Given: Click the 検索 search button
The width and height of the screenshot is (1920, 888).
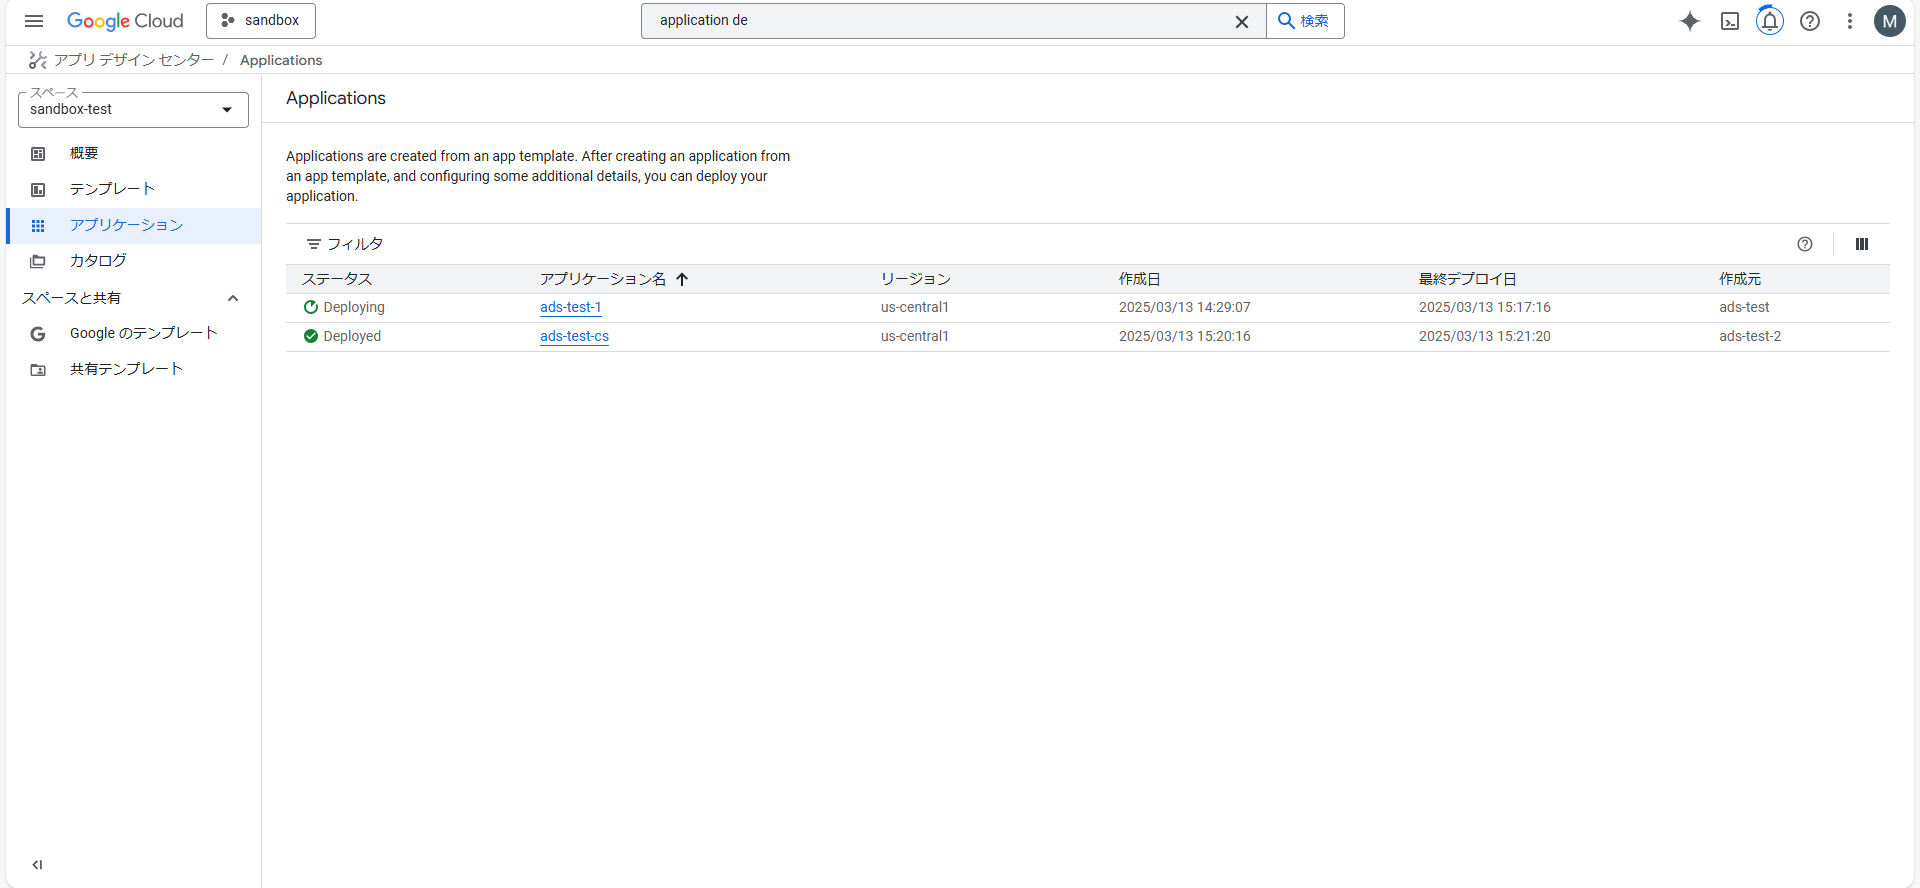Looking at the screenshot, I should pos(1305,21).
